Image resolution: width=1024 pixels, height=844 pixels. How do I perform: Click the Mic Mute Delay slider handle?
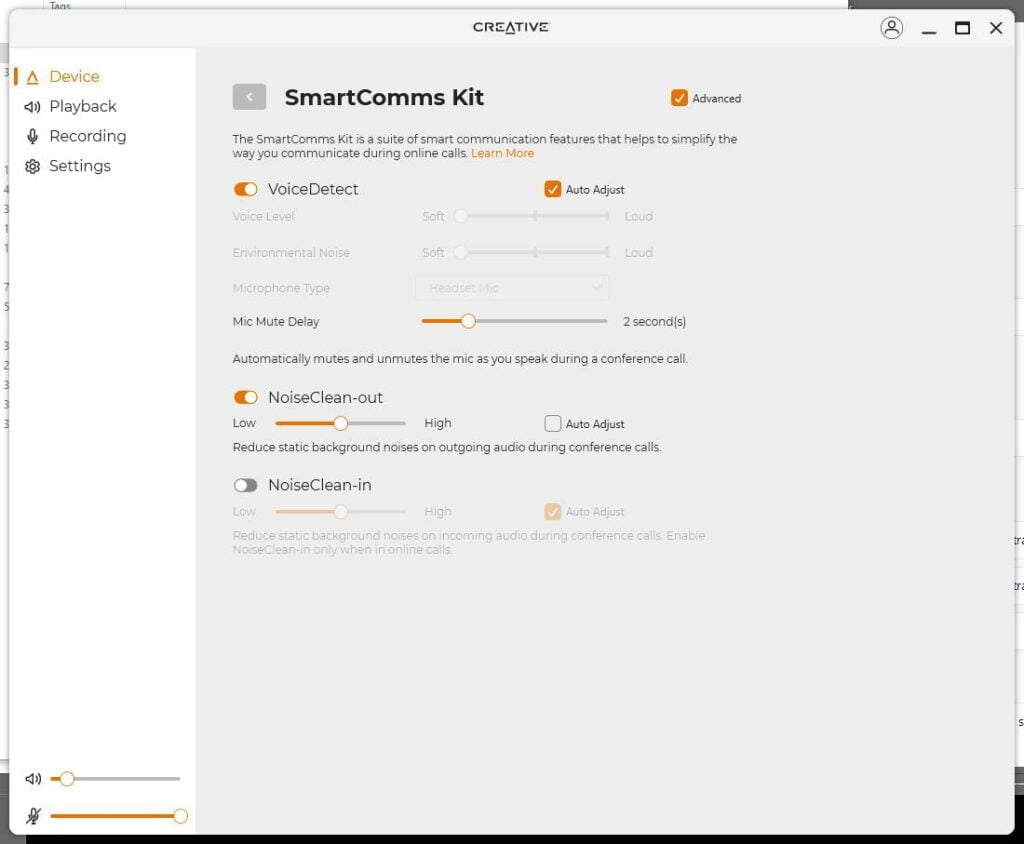pos(467,321)
